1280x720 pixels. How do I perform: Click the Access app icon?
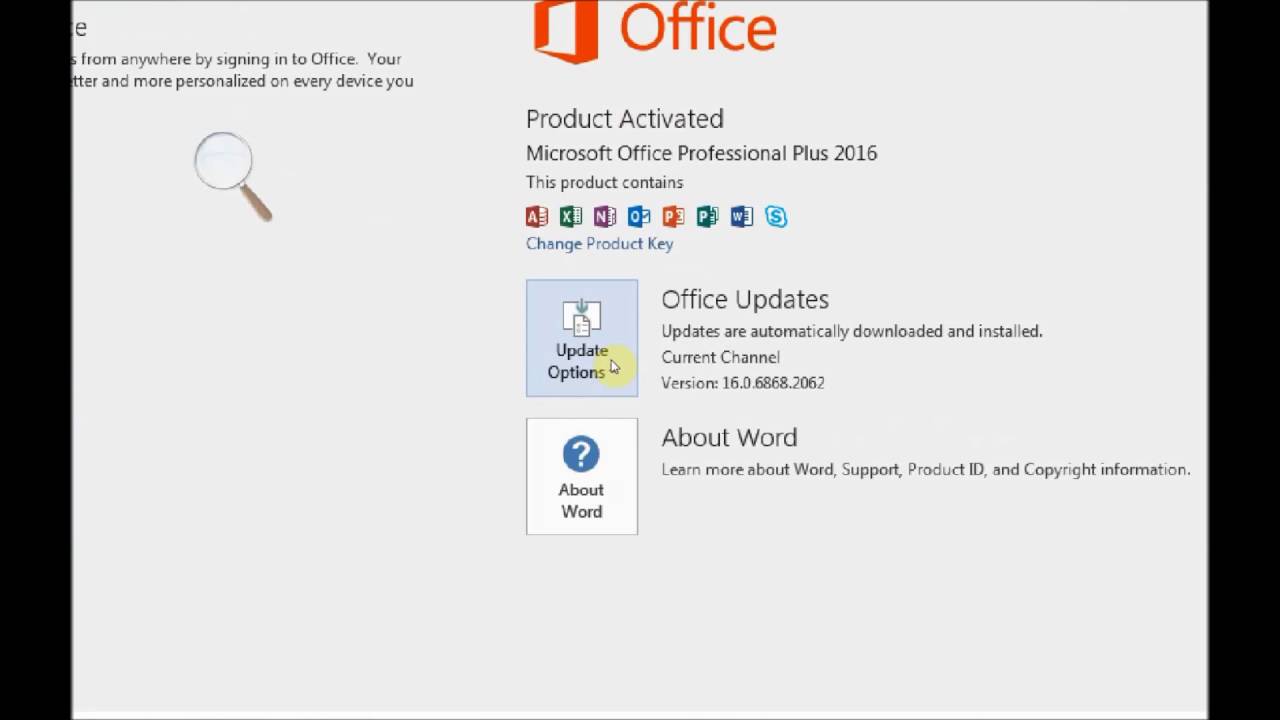point(537,216)
